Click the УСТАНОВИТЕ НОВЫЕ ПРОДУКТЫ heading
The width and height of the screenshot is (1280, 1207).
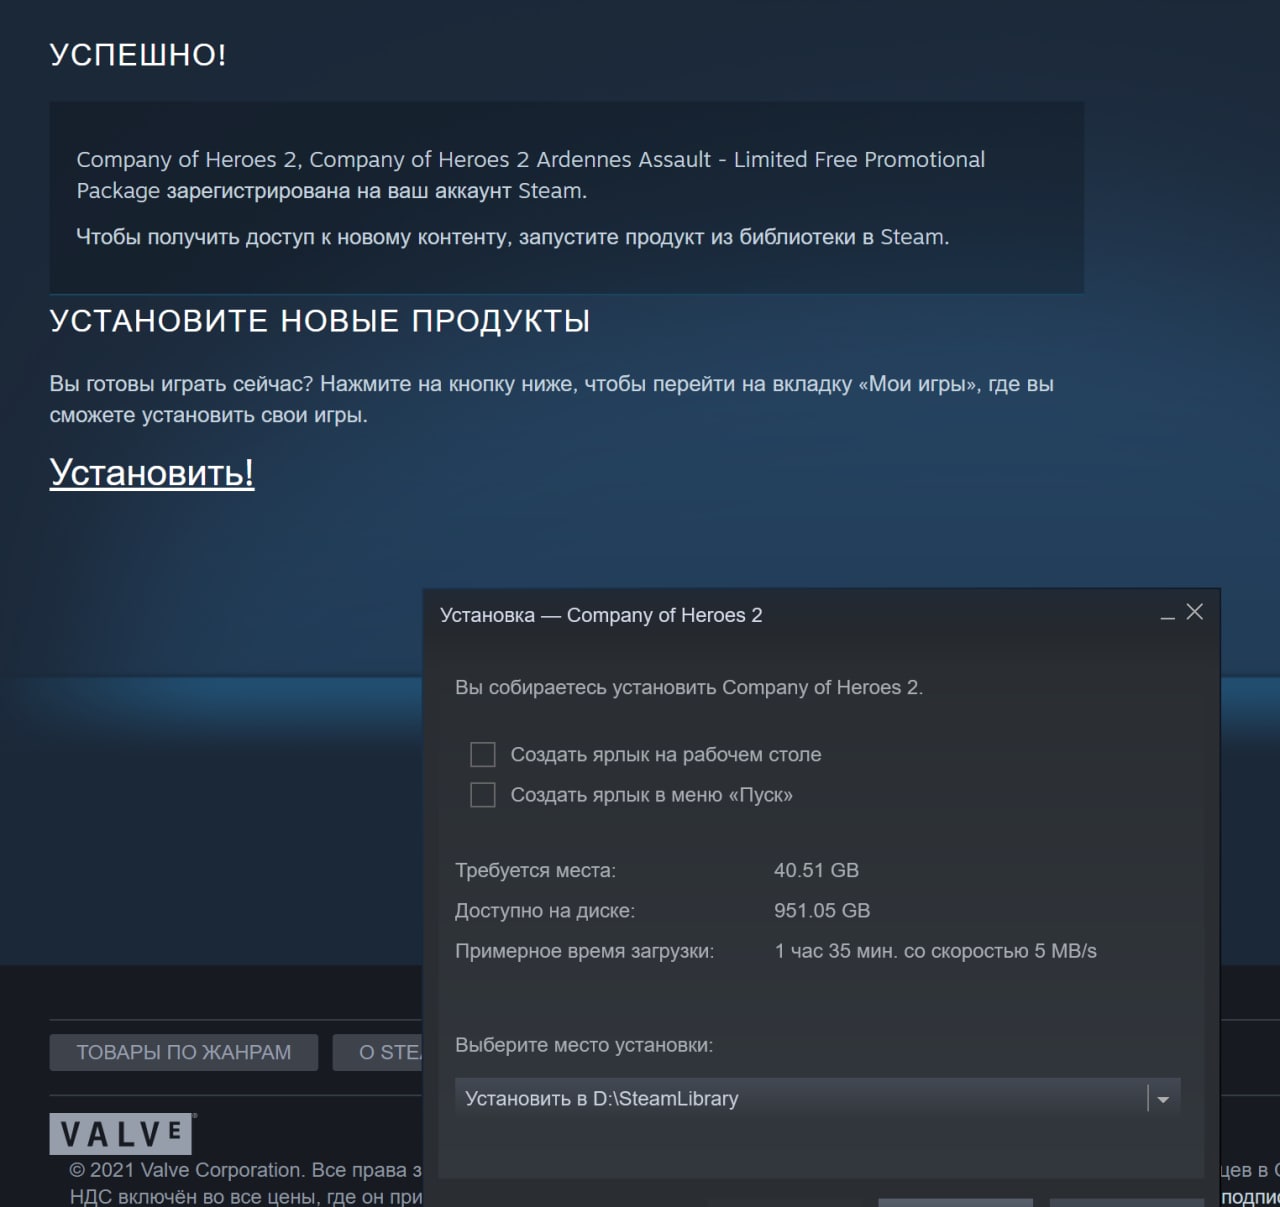(320, 321)
